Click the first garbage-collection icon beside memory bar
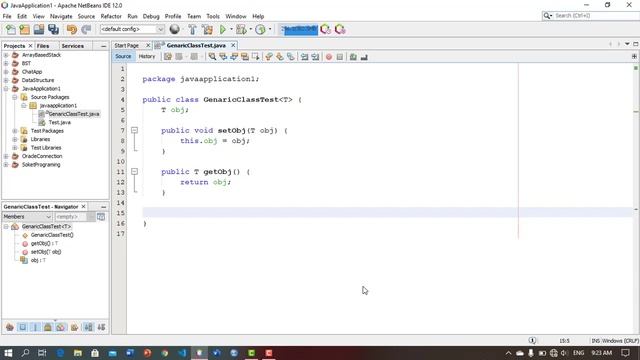This screenshot has width=640, height=360. (326, 29)
